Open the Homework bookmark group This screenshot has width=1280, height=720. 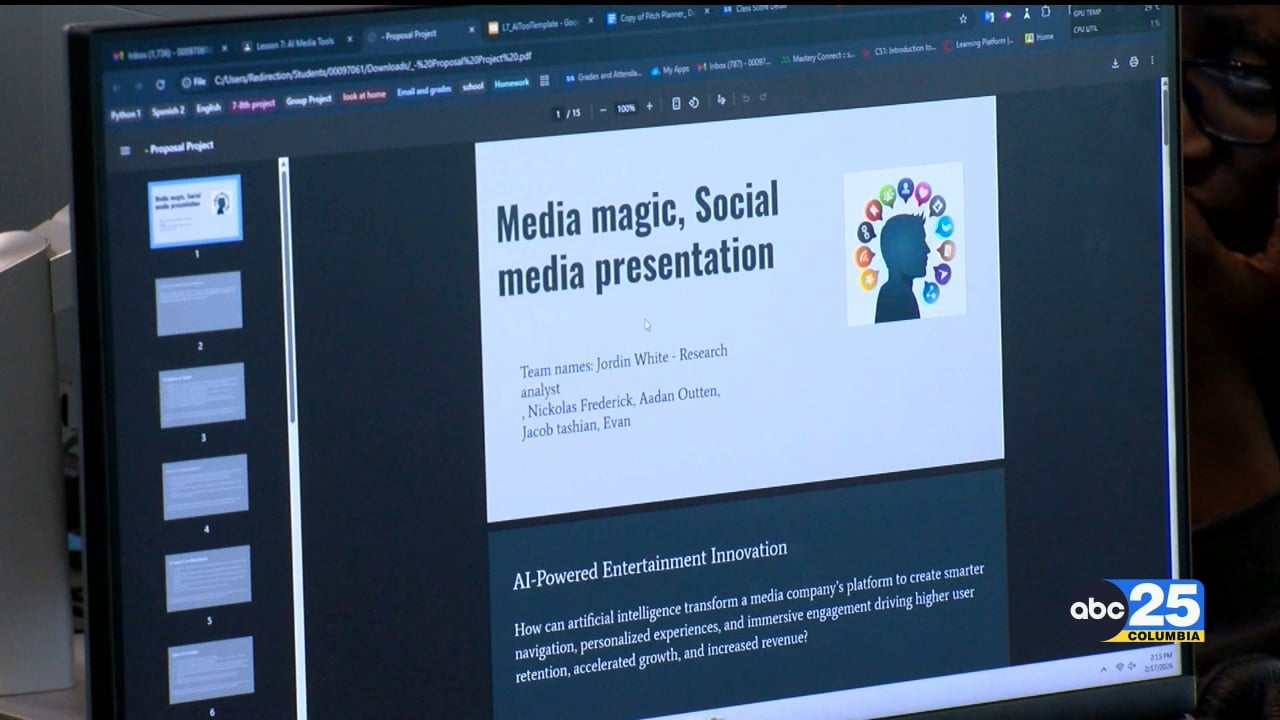511,84
